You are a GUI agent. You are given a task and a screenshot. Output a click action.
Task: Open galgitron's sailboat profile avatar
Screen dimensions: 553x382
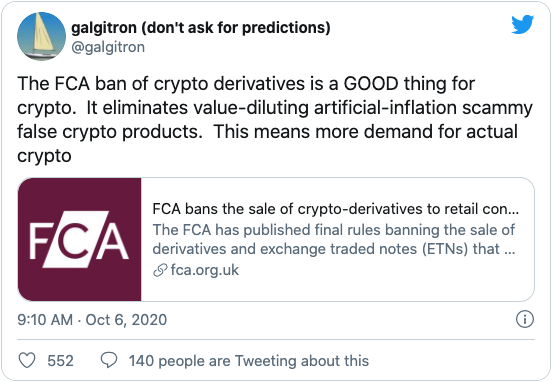point(41,36)
